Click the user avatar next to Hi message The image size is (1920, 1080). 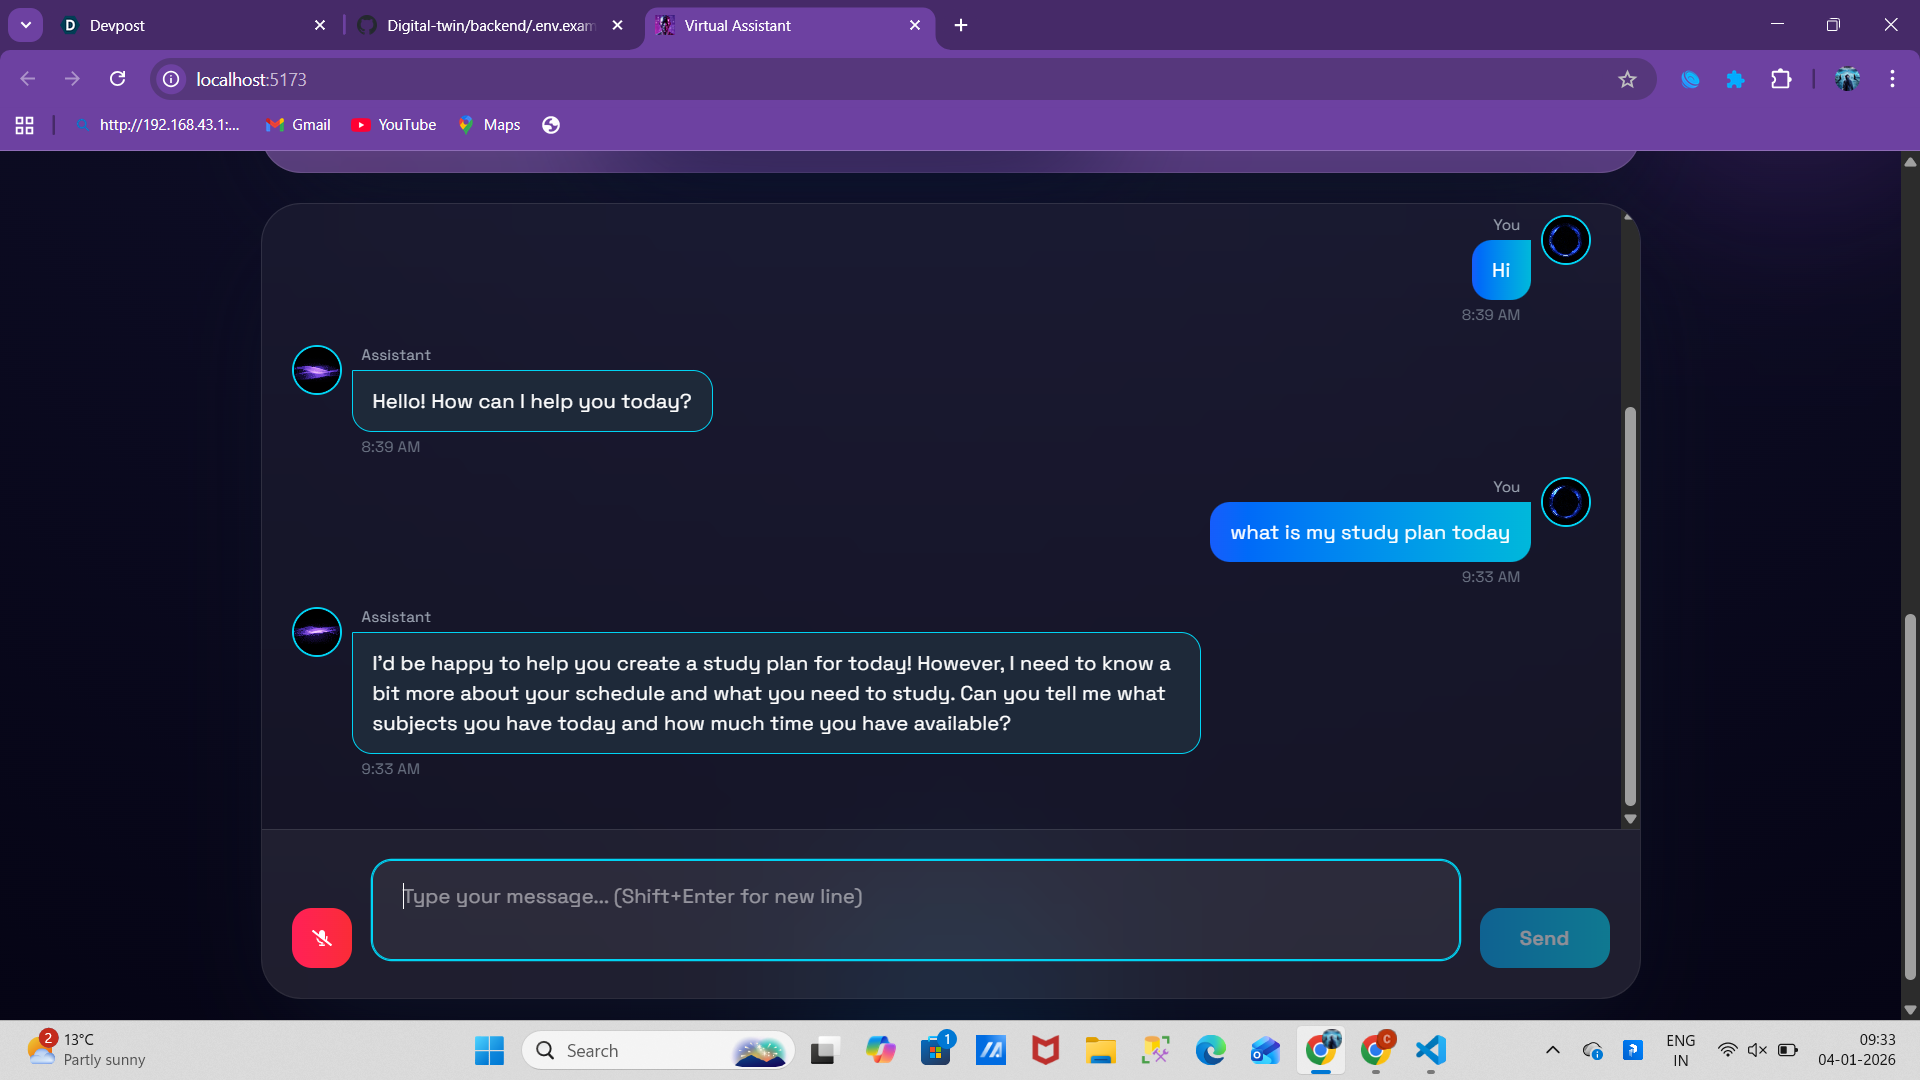point(1565,240)
